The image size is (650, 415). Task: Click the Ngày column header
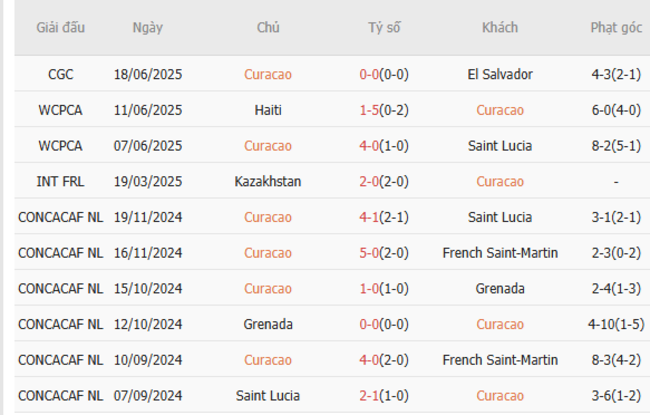tap(148, 28)
